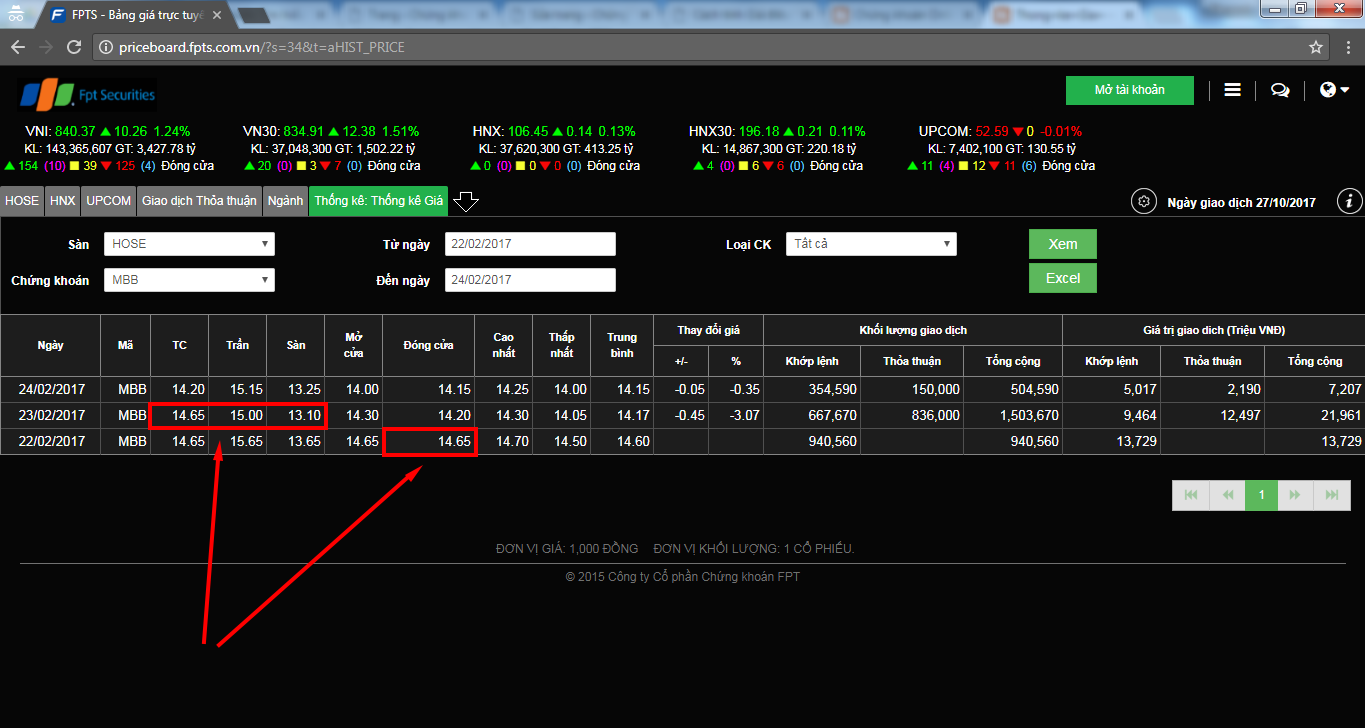Click the VNI index value 840.37
Screen dimensions: 1365x728
75,131
